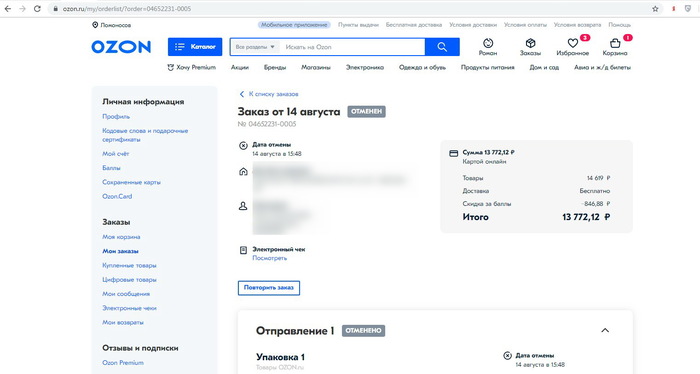
Task: Click the ОТМЕНЕН order status badge
Action: 367,112
